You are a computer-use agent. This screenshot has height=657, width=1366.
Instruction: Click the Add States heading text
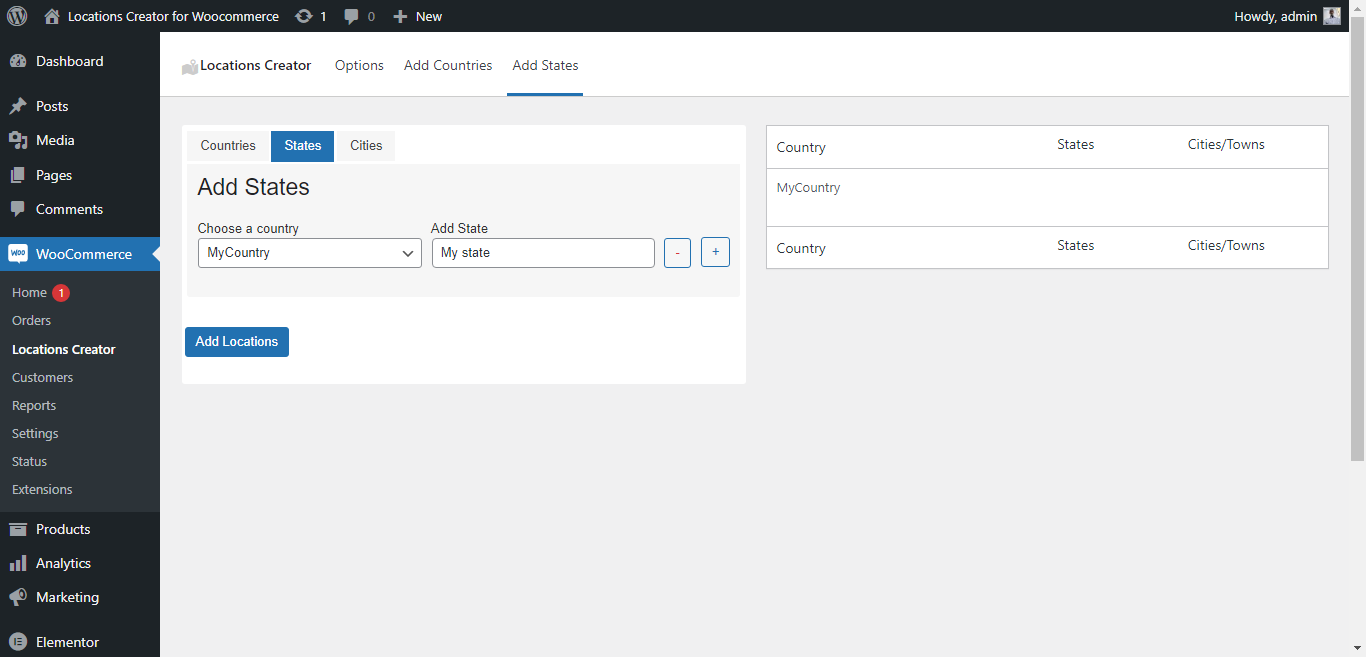pyautogui.click(x=253, y=187)
